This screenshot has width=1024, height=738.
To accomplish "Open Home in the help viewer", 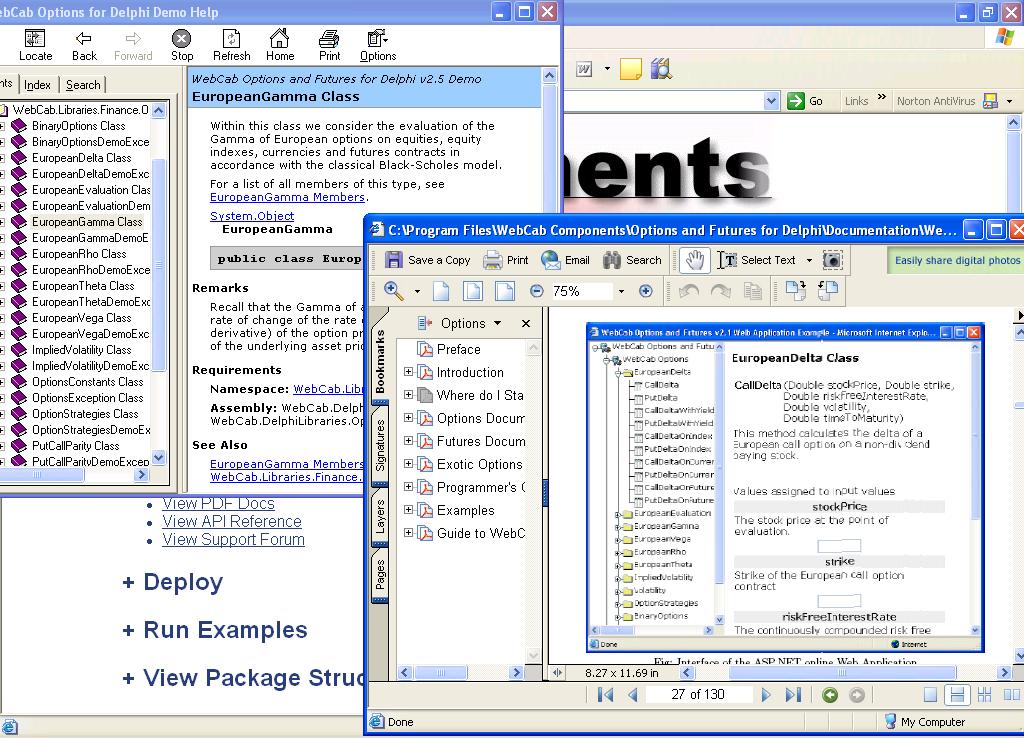I will (280, 46).
